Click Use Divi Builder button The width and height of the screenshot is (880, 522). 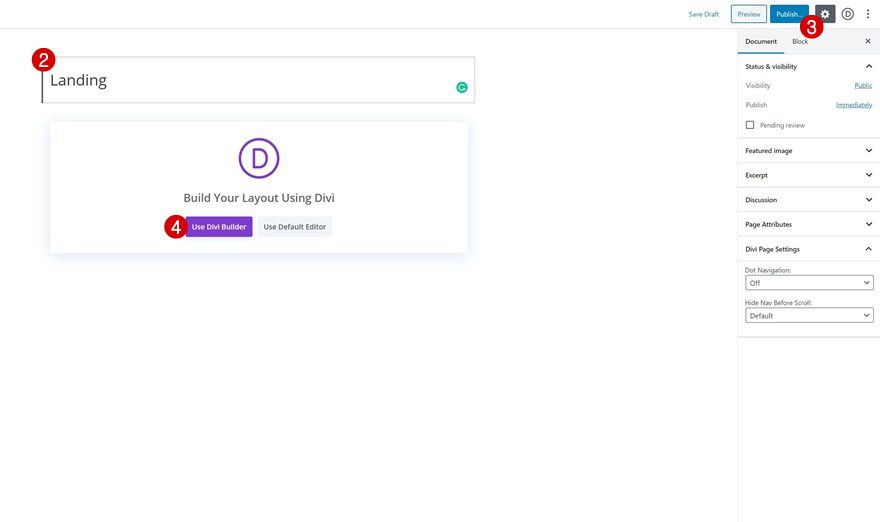tap(219, 227)
